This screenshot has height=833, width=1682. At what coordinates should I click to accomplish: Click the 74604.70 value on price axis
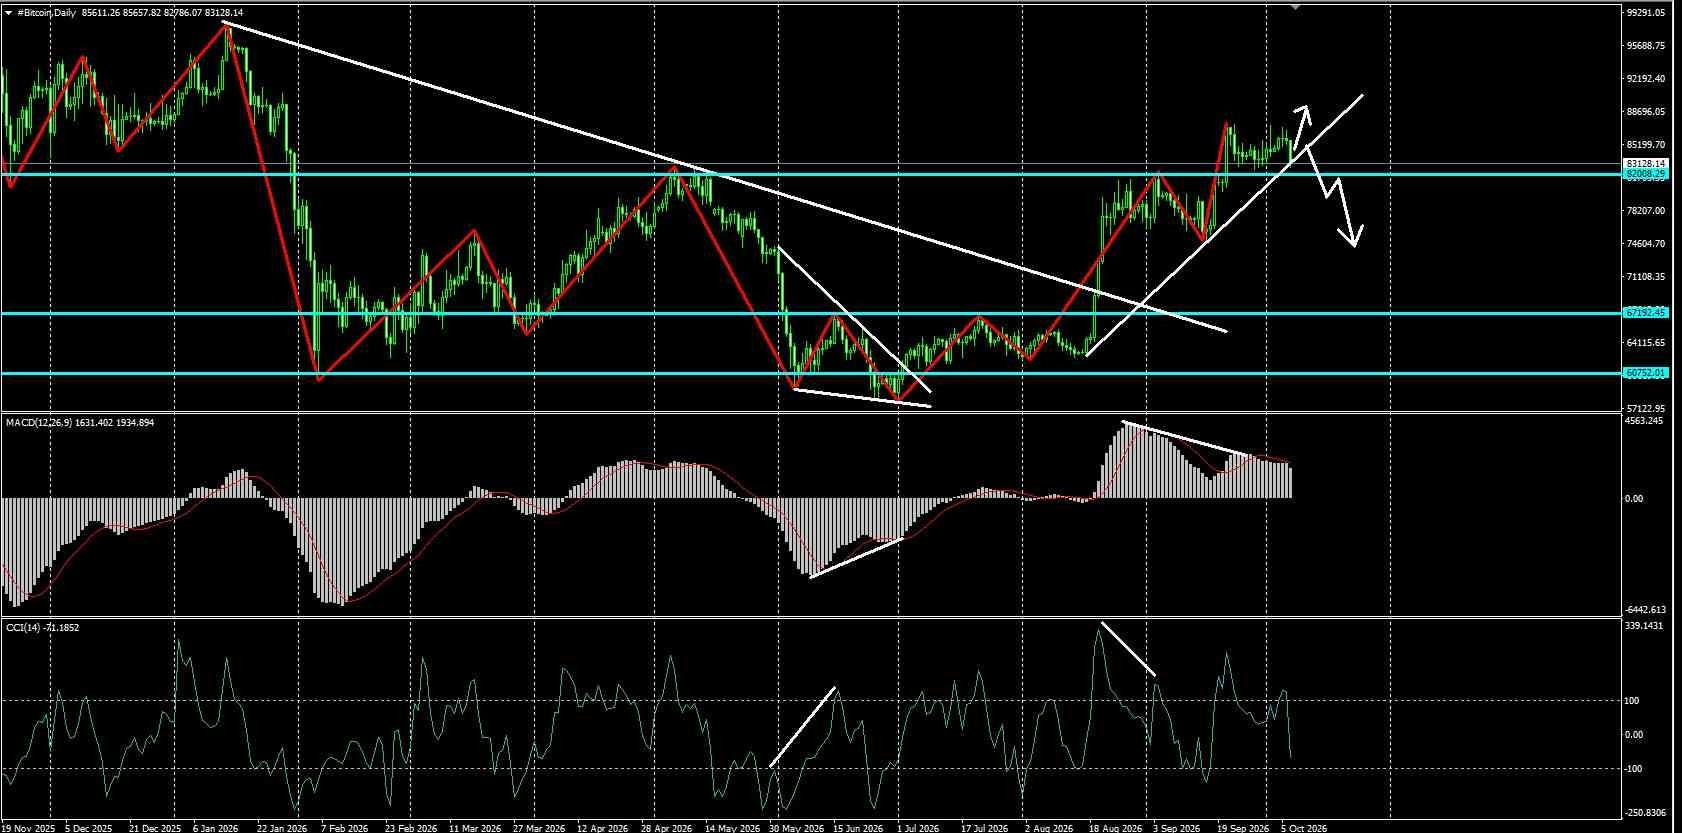click(1646, 244)
